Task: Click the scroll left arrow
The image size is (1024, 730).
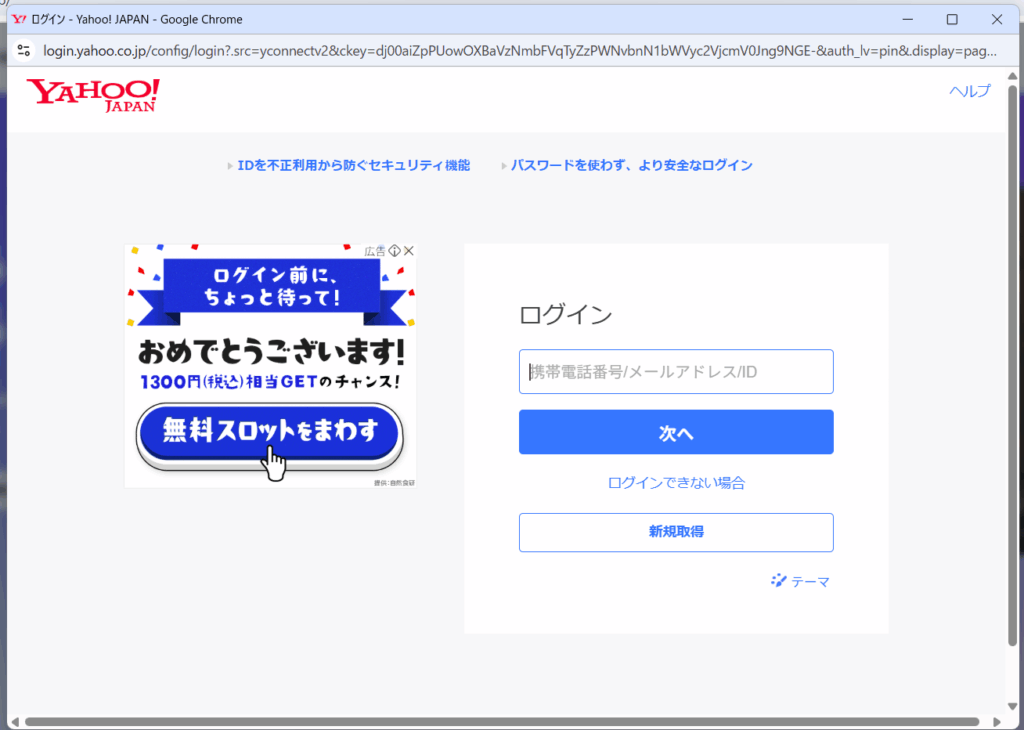Action: click(15, 722)
